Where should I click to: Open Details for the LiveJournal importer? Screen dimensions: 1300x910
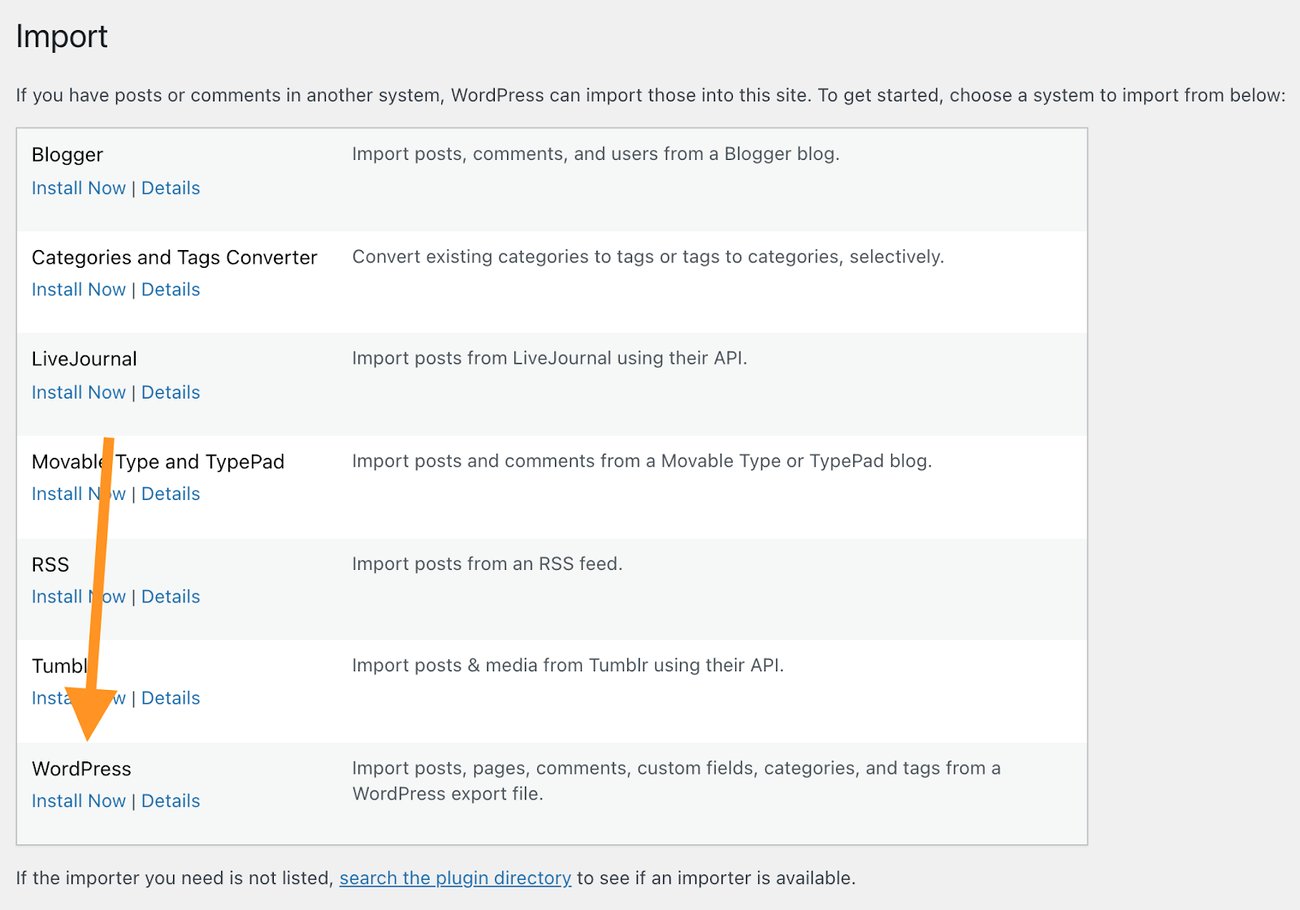[x=170, y=392]
